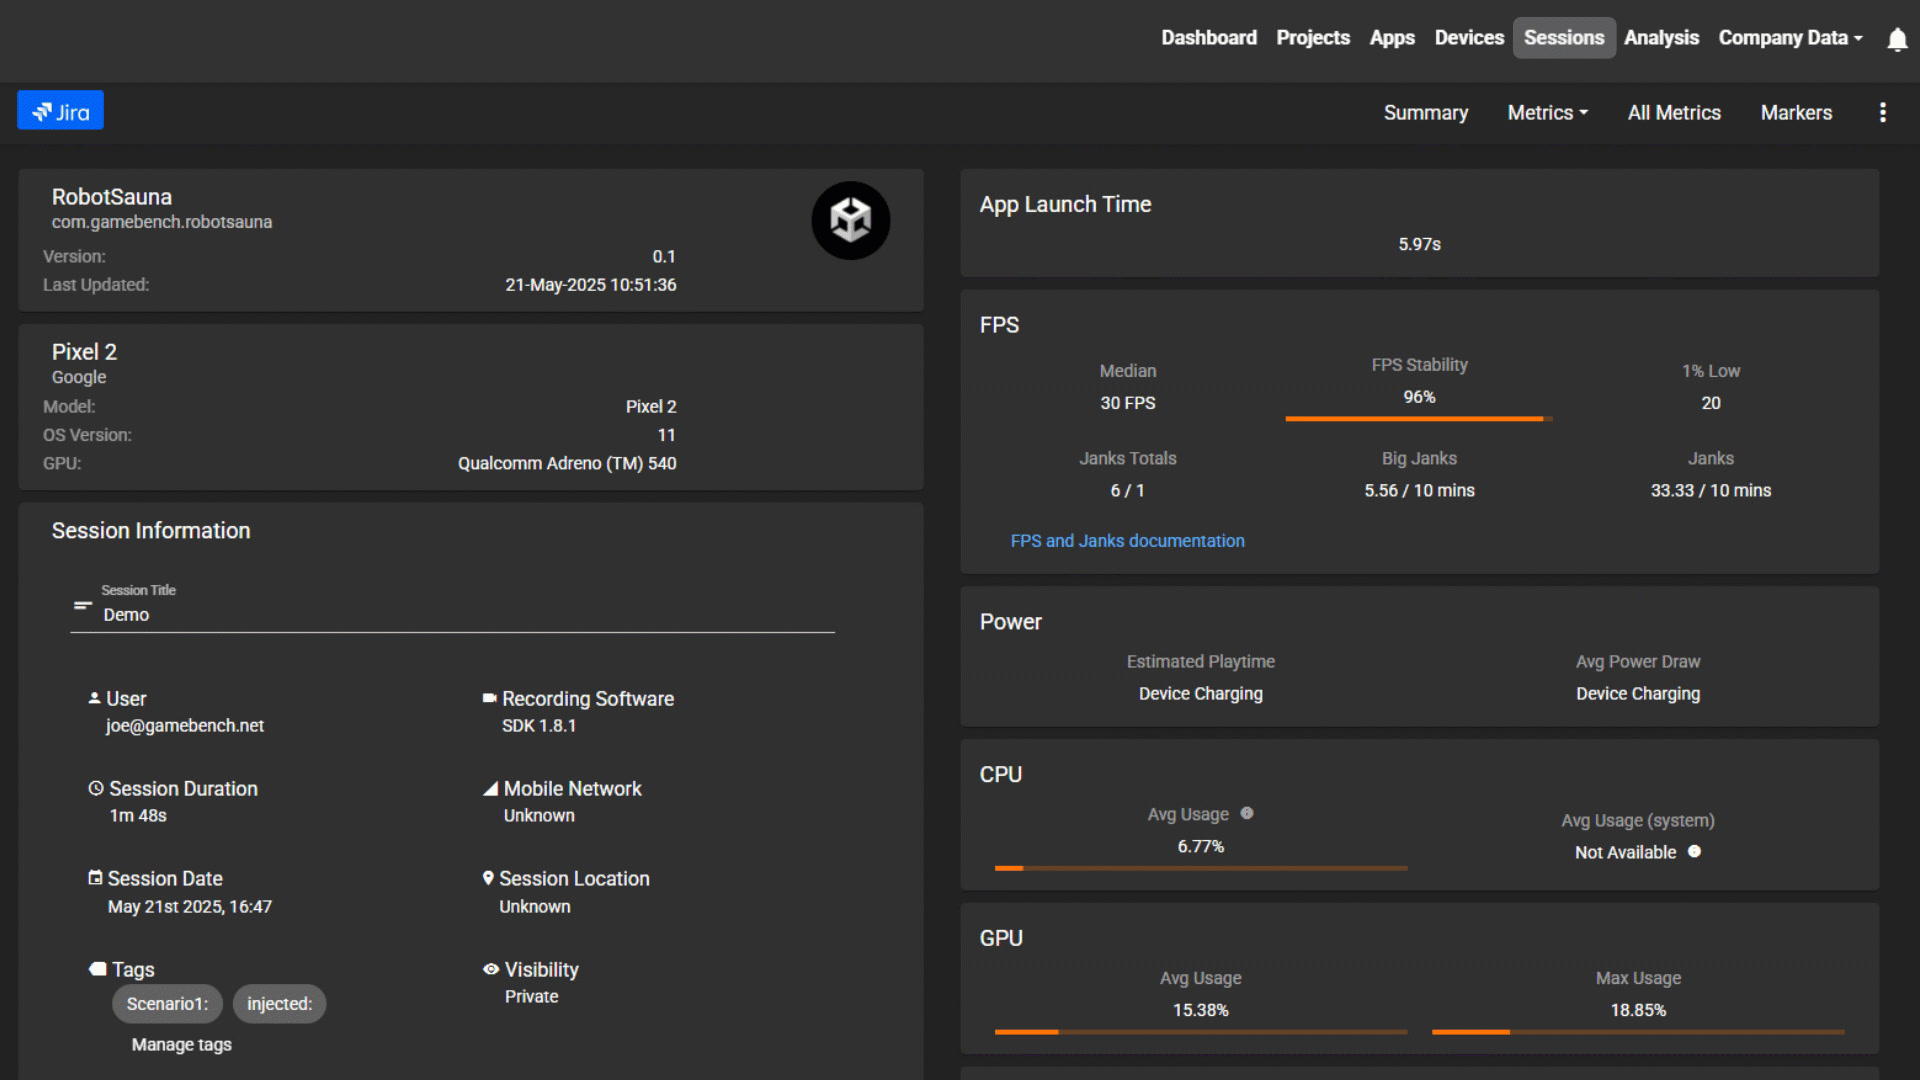Screen dimensions: 1920x1080
Task: Open the three-dot overflow menu
Action: 1884,112
